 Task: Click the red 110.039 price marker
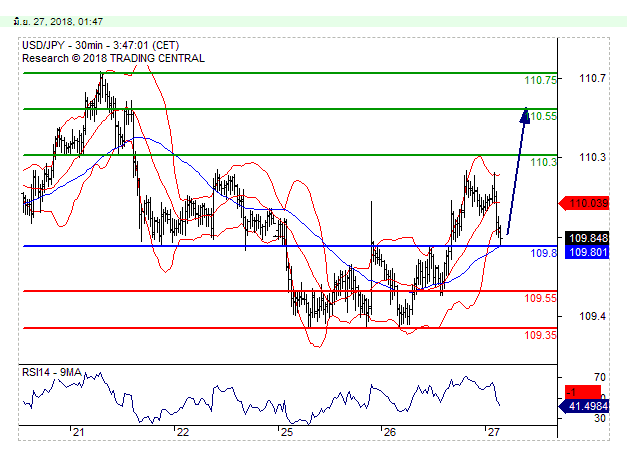coord(584,204)
